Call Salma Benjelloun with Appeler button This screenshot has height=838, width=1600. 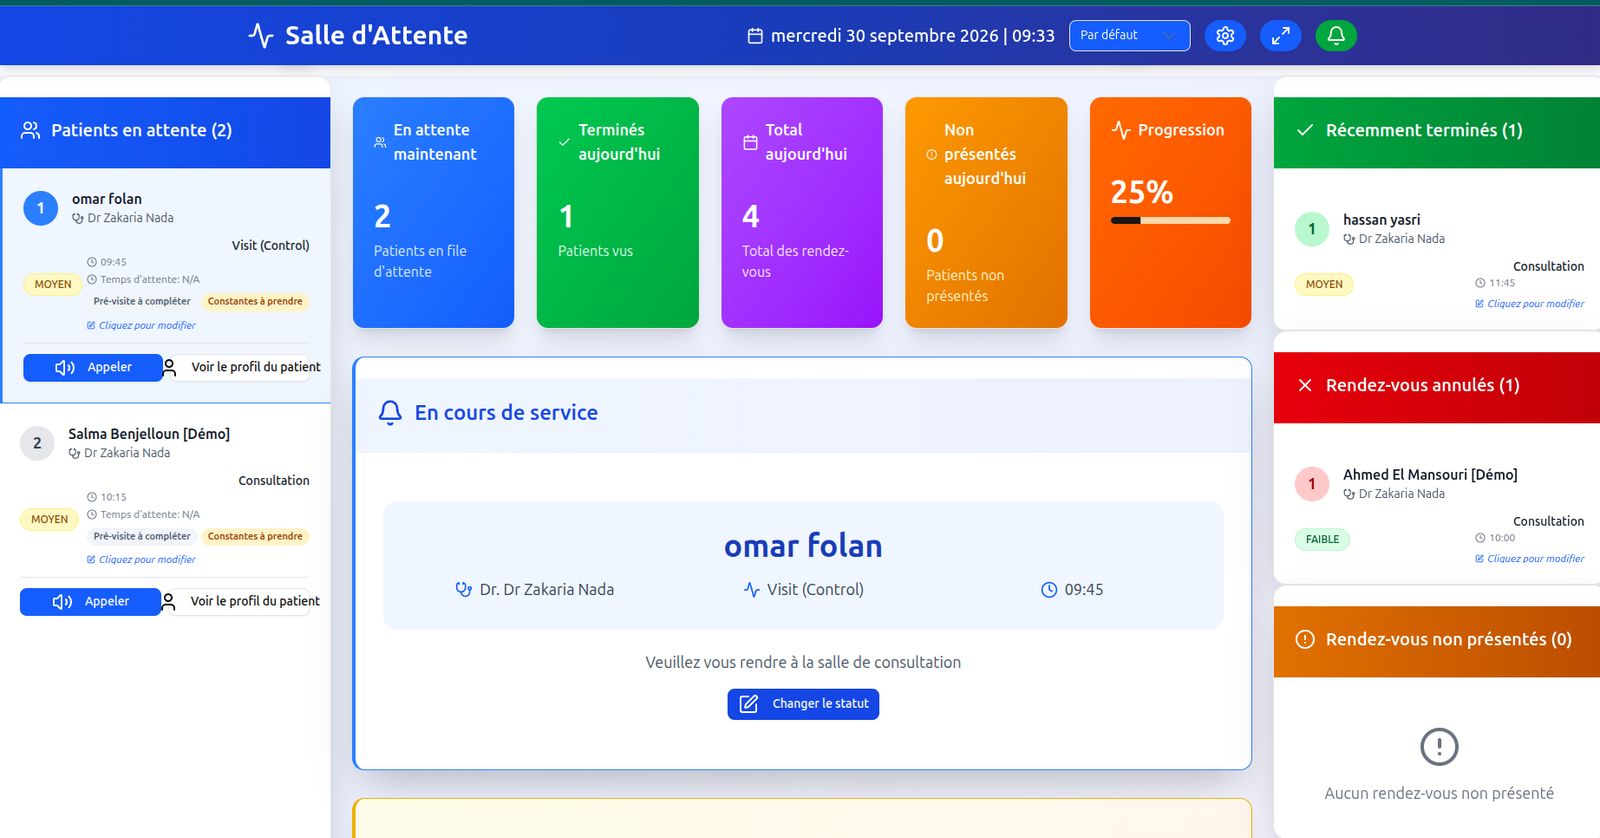pyautogui.click(x=90, y=601)
